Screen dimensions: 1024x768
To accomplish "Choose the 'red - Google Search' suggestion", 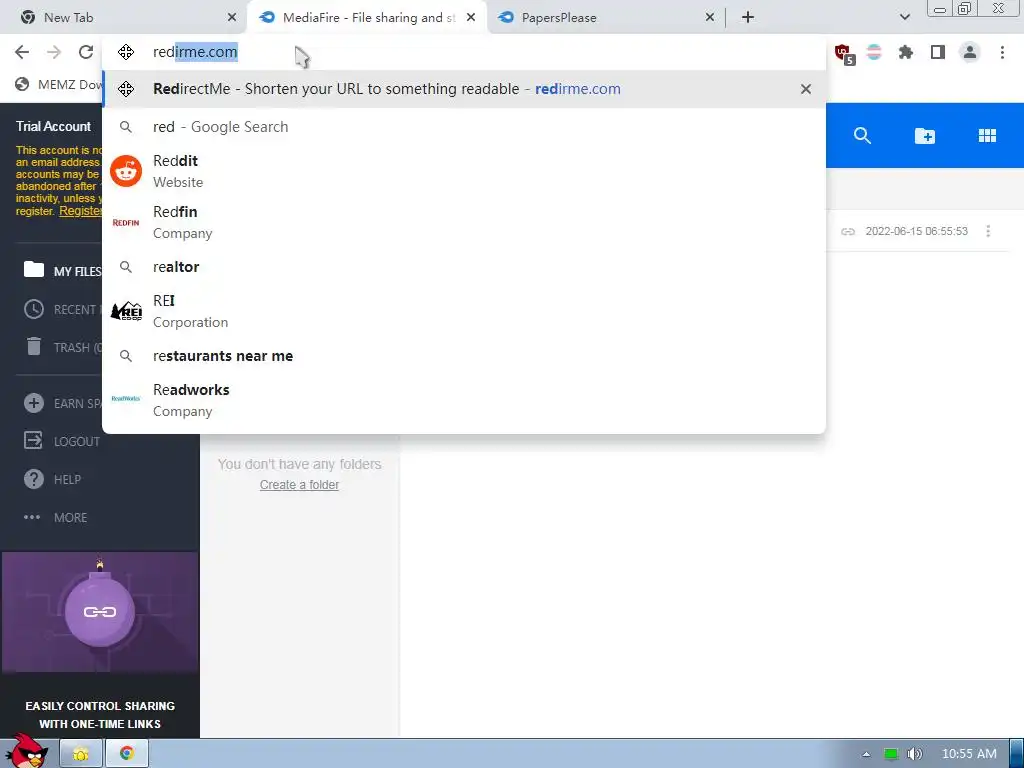I will click(x=464, y=127).
